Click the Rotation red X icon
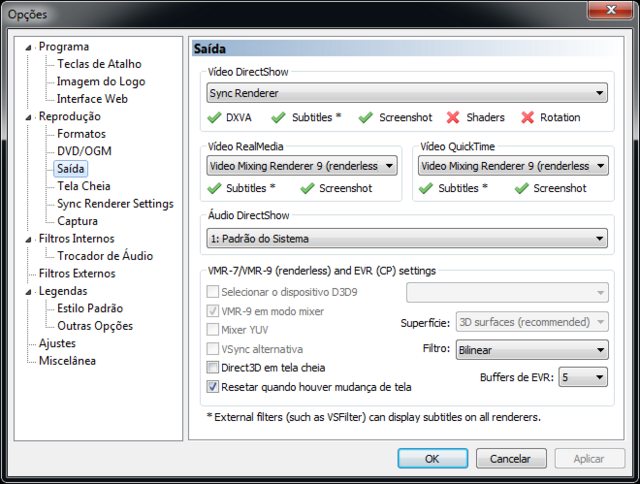 point(527,118)
